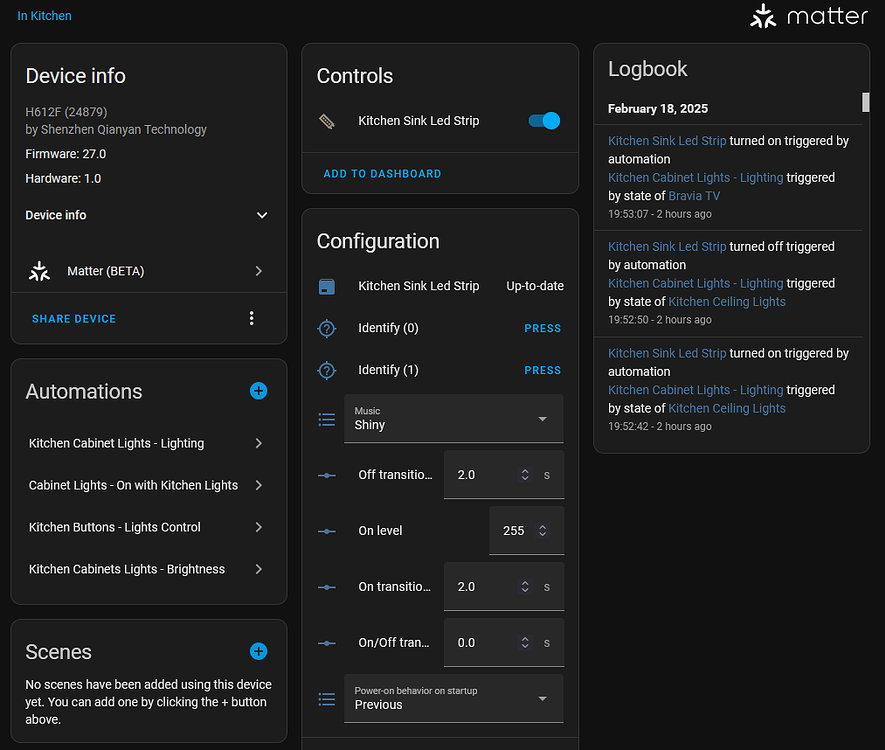The width and height of the screenshot is (885, 750).
Task: Click the Firmware: 27.0 text
Action: [x=65, y=154]
